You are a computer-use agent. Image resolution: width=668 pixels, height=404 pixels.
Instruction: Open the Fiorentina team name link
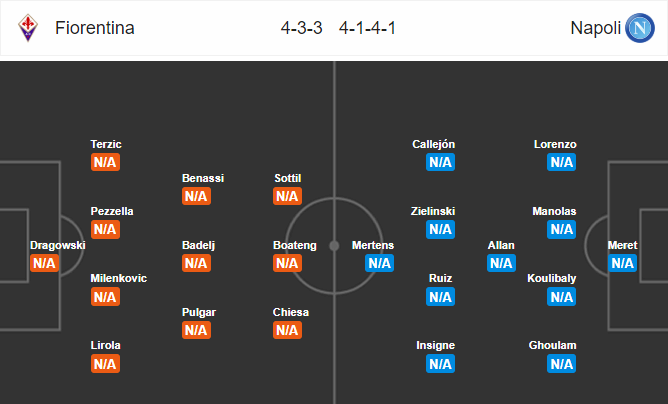(x=95, y=28)
